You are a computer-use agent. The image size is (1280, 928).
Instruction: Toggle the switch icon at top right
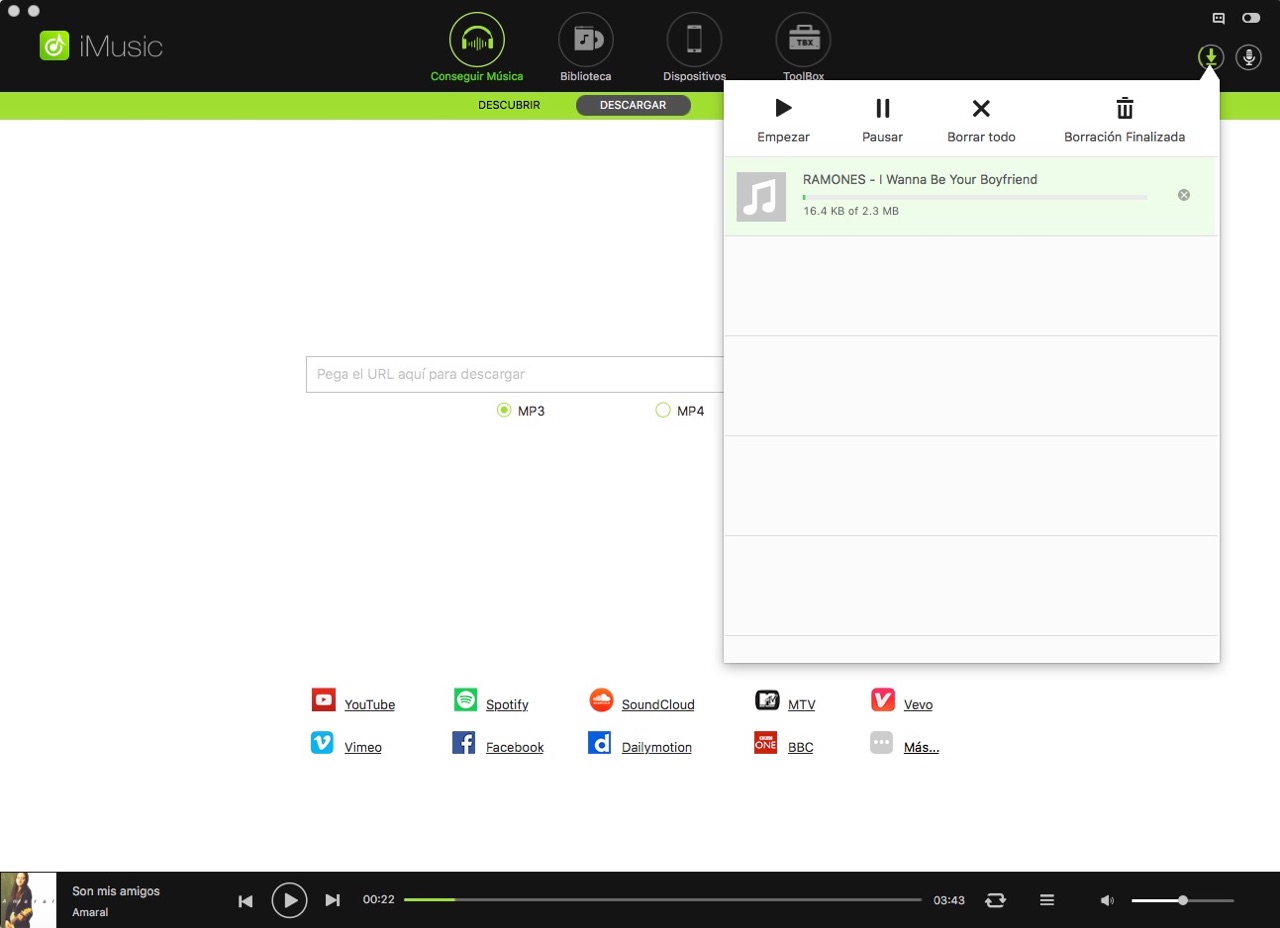[x=1250, y=17]
